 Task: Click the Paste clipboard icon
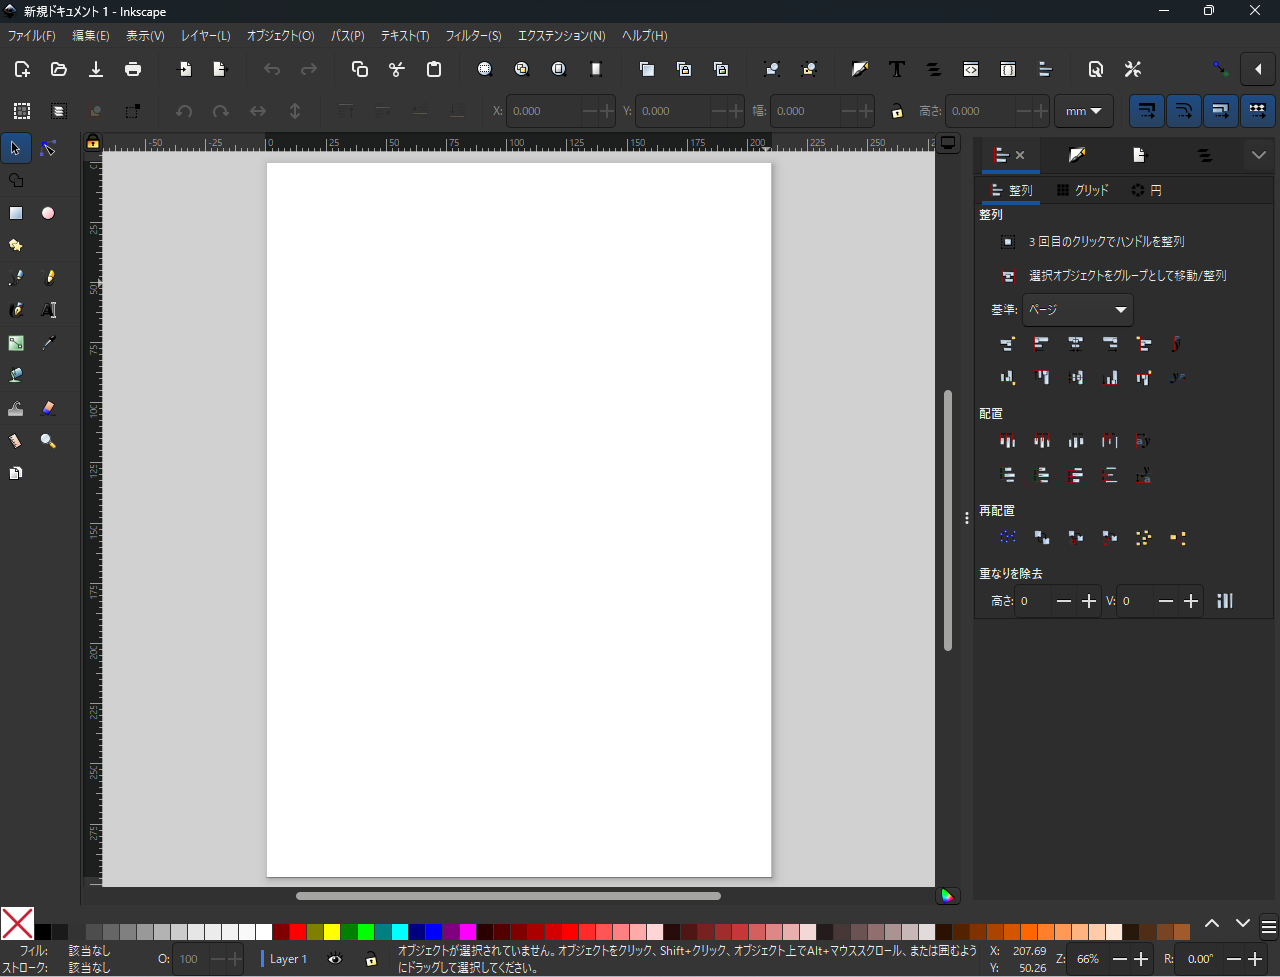pyautogui.click(x=434, y=69)
